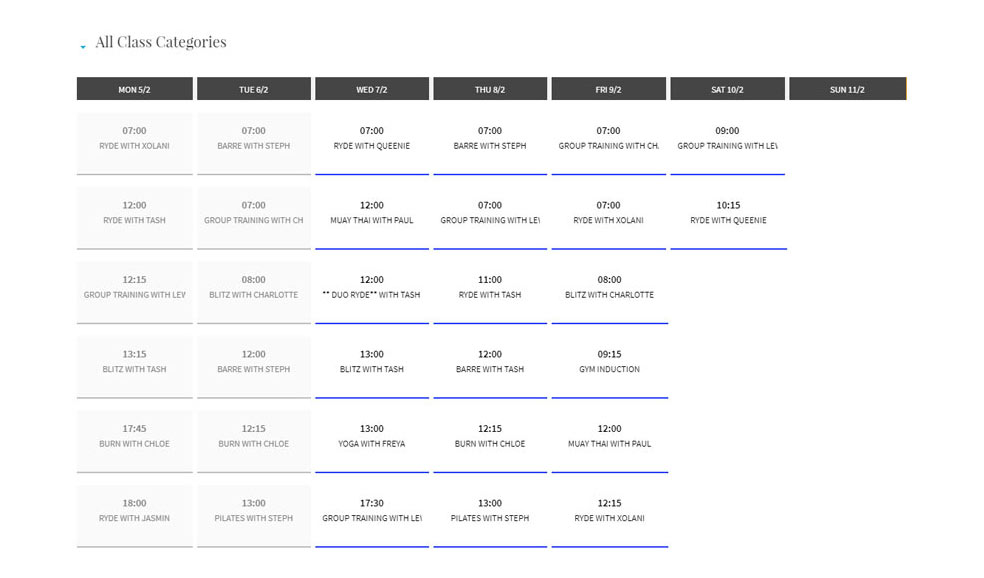
Task: Select the THU 8/2 day tab
Action: tap(490, 89)
